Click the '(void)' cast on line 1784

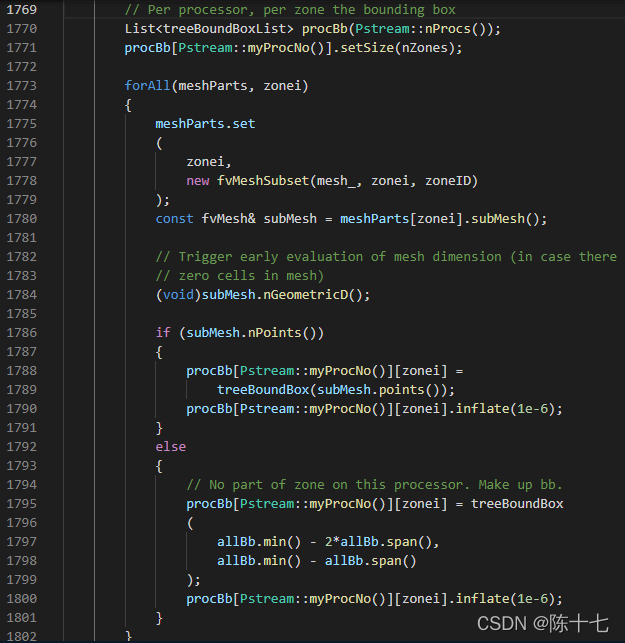pos(178,295)
